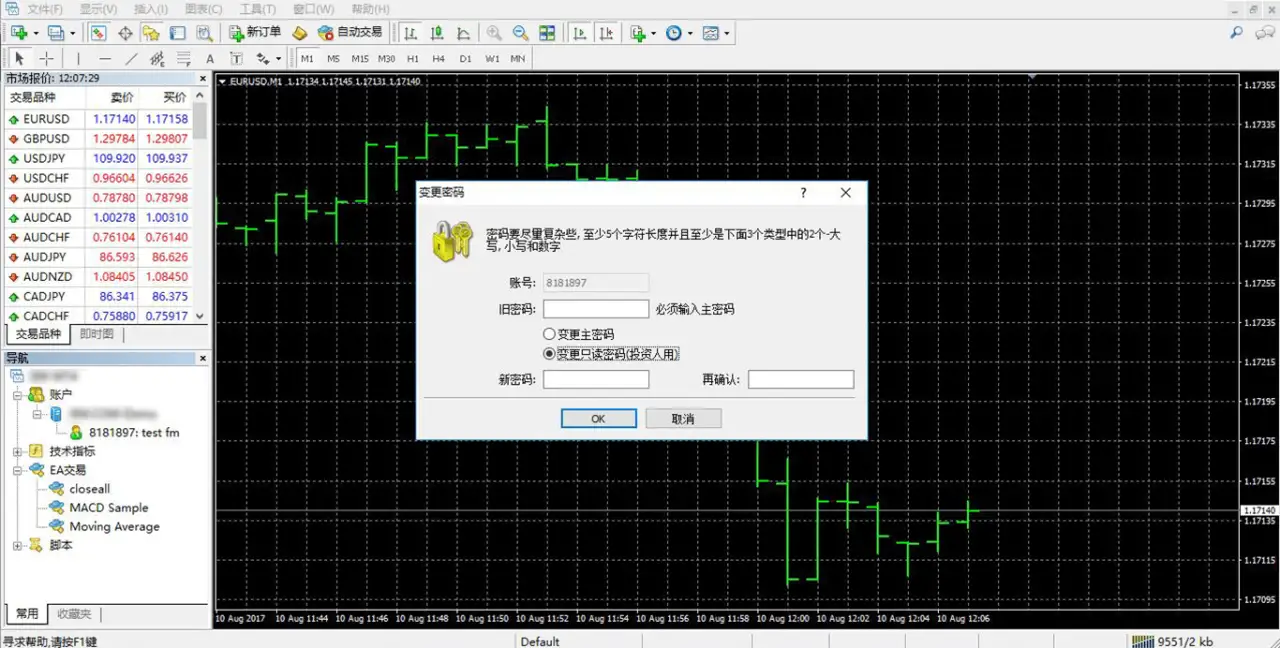Viewport: 1280px width, 648px height.
Task: Switch chart to bar chart icon
Action: [x=410, y=33]
